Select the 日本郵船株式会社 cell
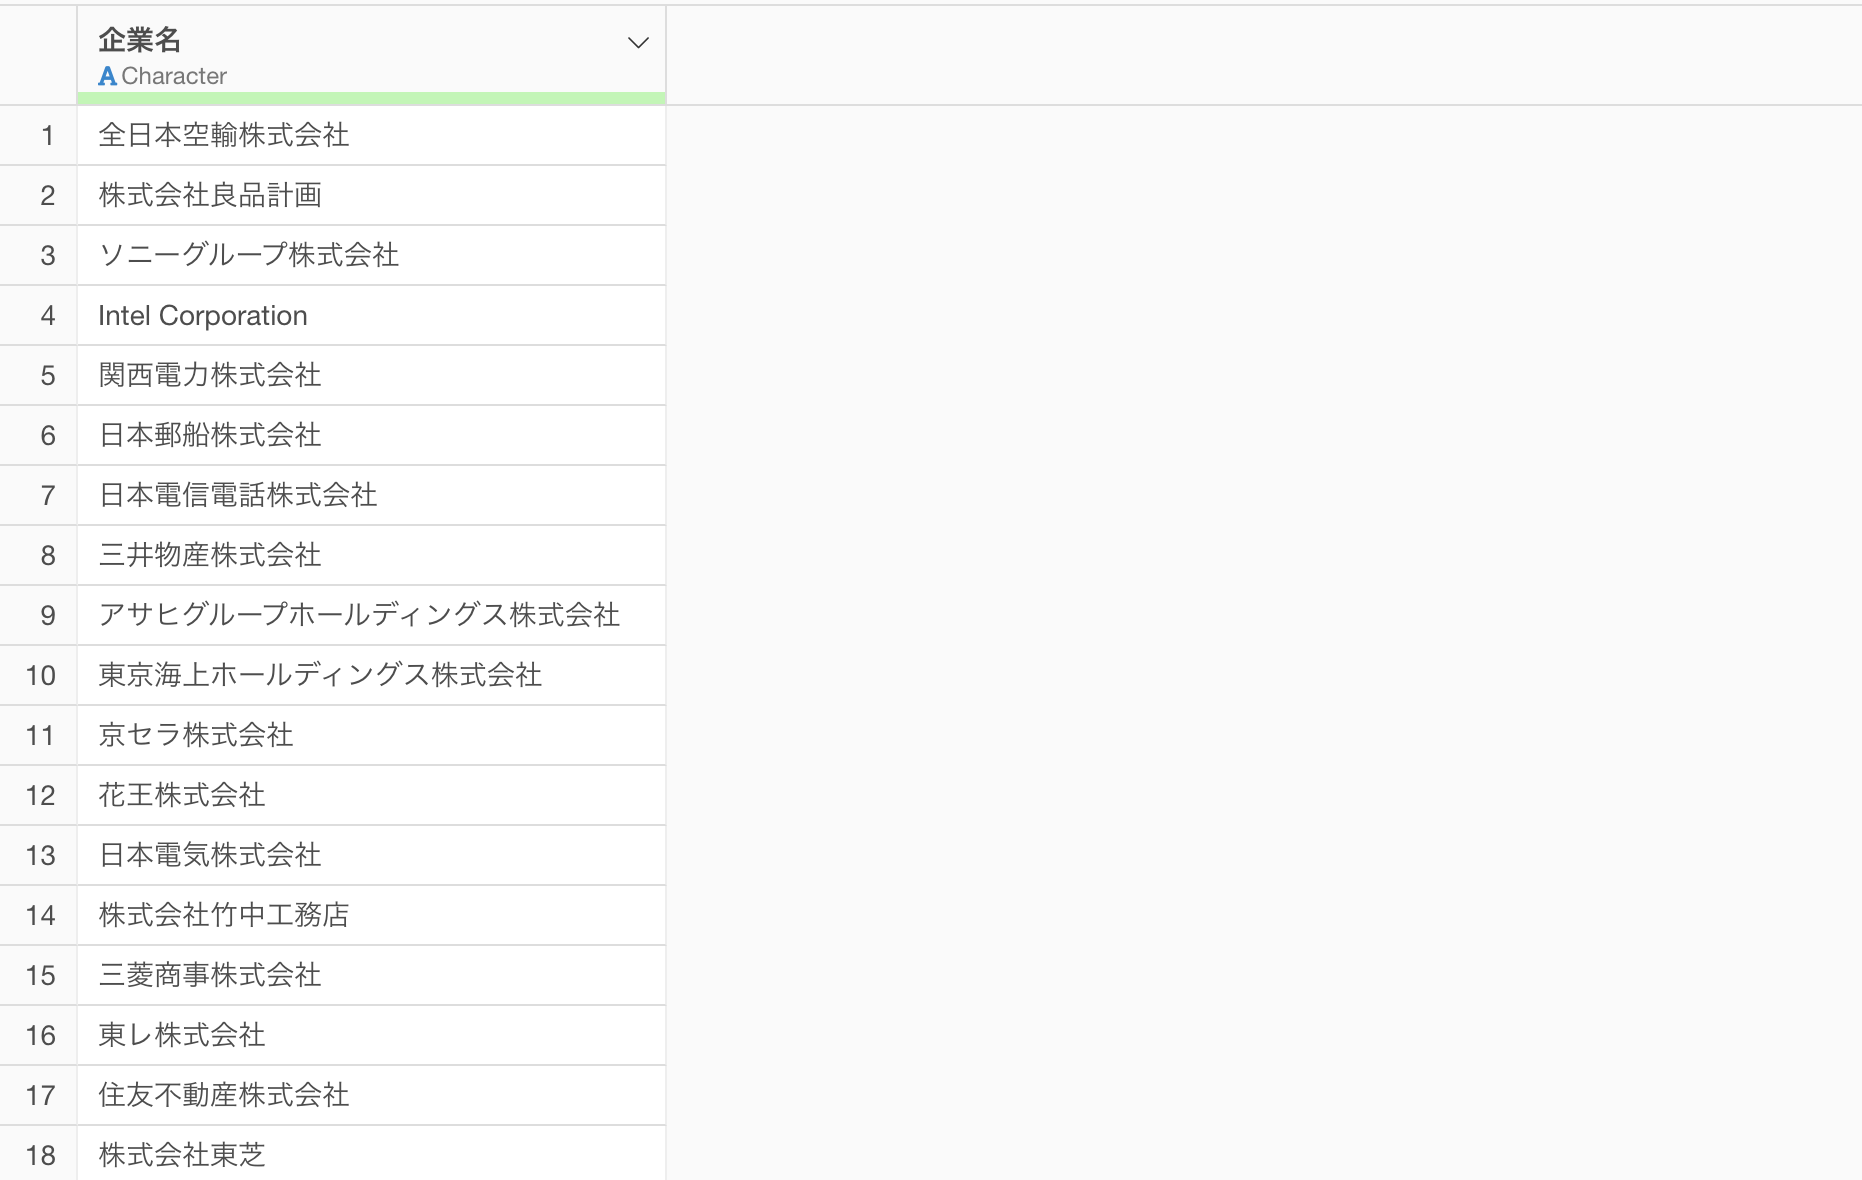This screenshot has width=1862, height=1180. pos(210,435)
